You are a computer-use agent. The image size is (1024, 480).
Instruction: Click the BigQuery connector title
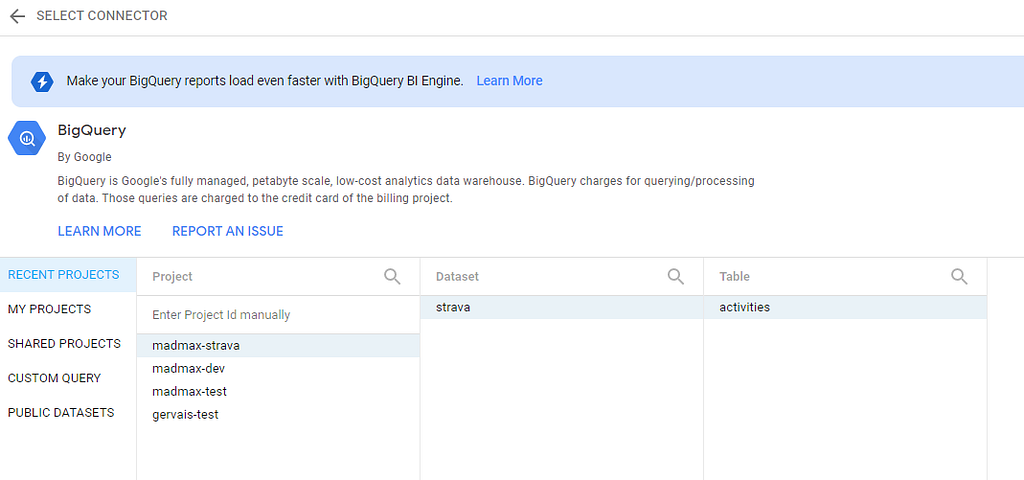(x=92, y=130)
